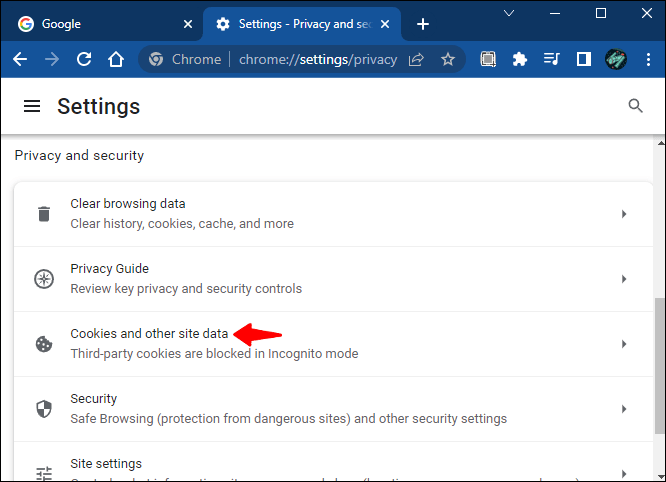Screen dimensions: 666x482
Task: Click the cookie icon
Action: pos(44,344)
